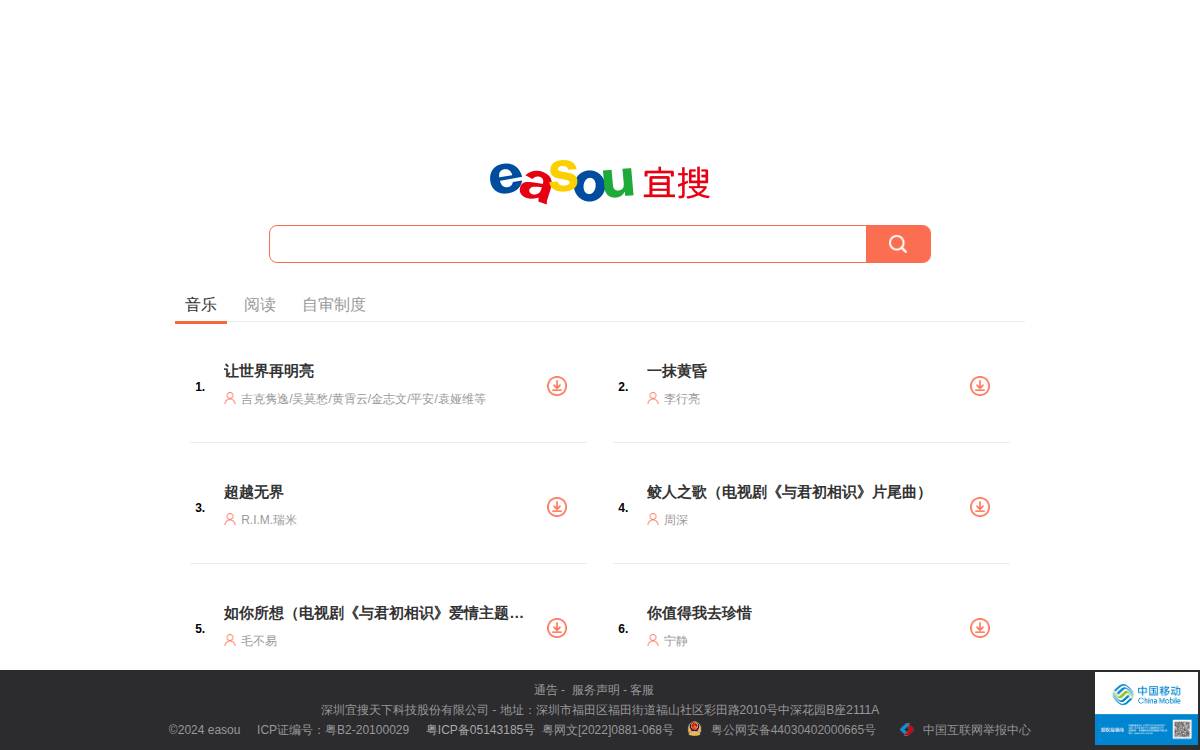Click the easou 宜搜 logo
Viewport: 1200px width, 750px height.
click(x=600, y=183)
